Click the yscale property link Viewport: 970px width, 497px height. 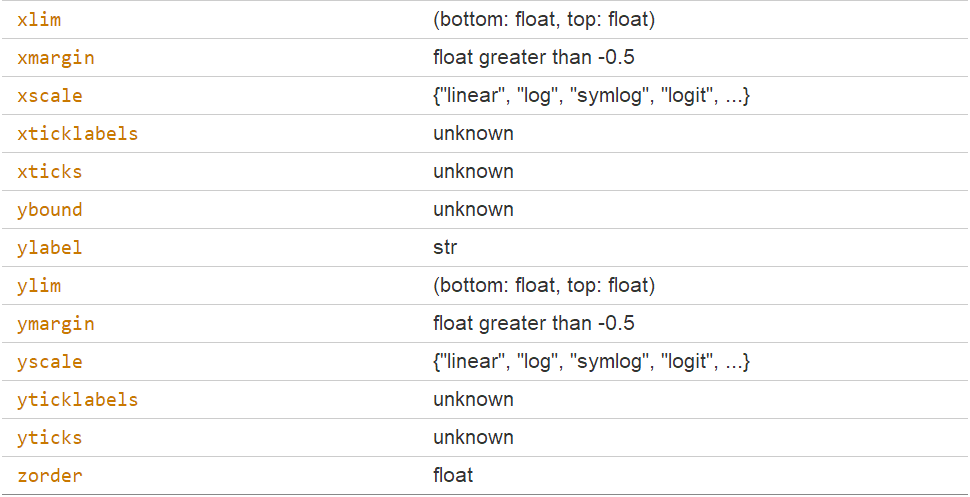50,362
